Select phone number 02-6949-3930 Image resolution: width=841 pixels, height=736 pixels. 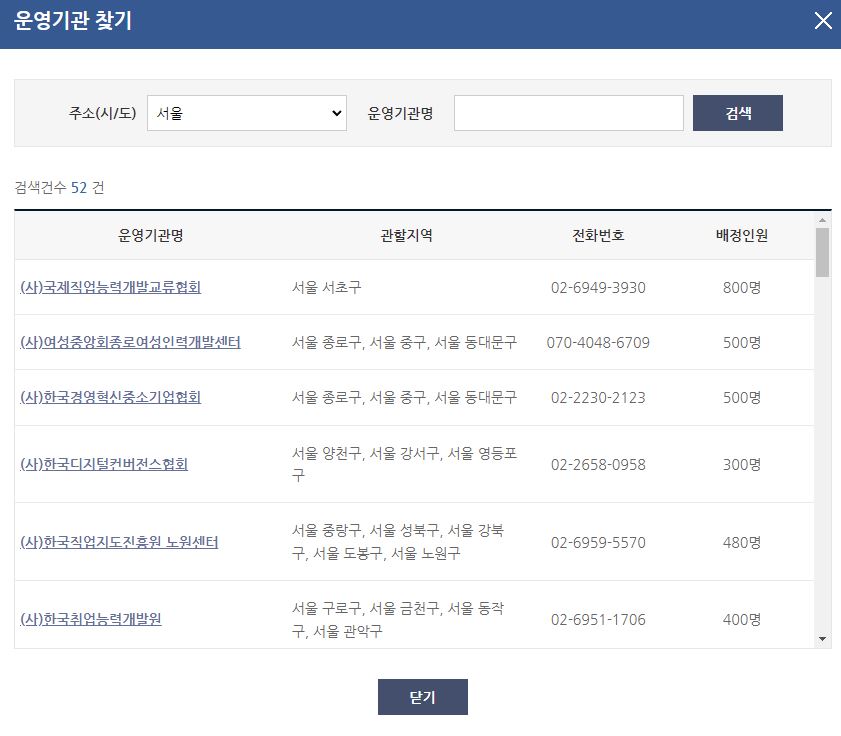598,288
